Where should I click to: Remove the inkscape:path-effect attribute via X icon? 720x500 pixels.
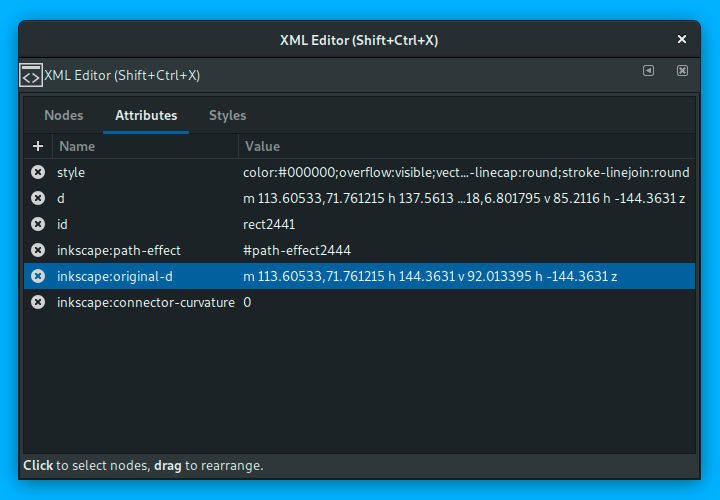click(38, 250)
